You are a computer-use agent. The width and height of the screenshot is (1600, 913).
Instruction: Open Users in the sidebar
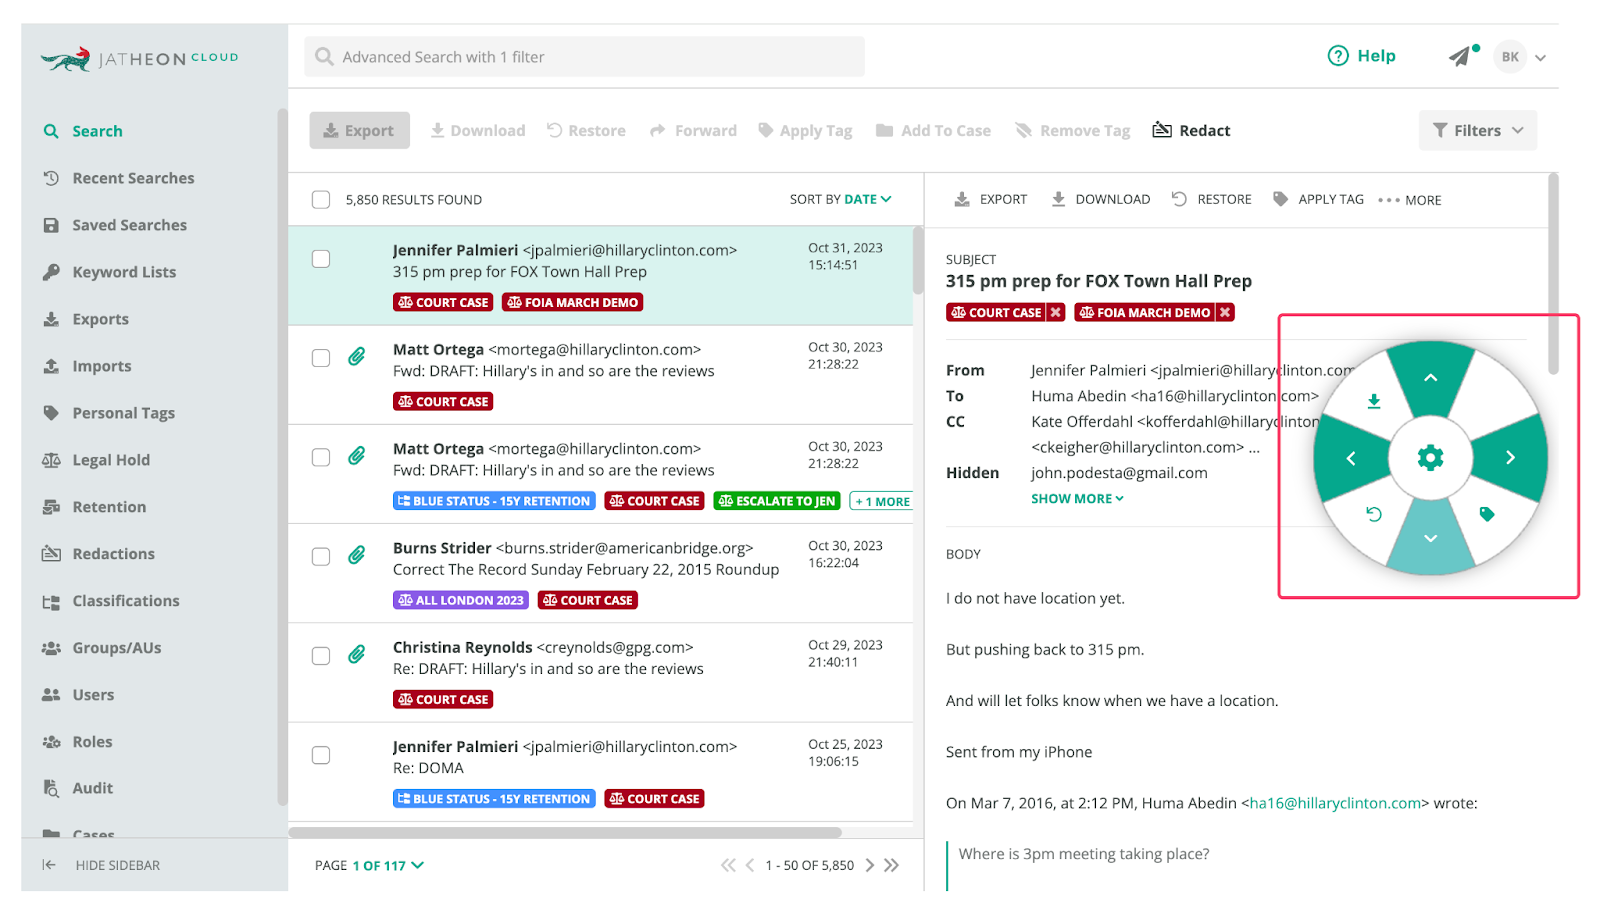[78, 695]
